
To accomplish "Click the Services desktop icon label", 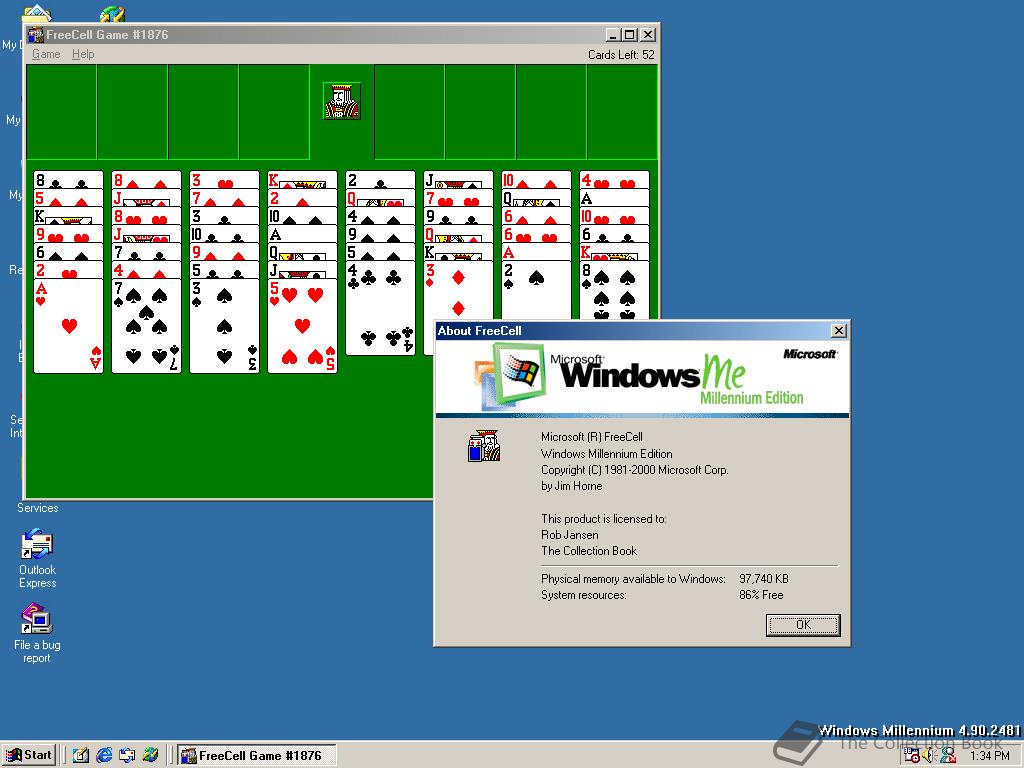I will pyautogui.click(x=37, y=508).
